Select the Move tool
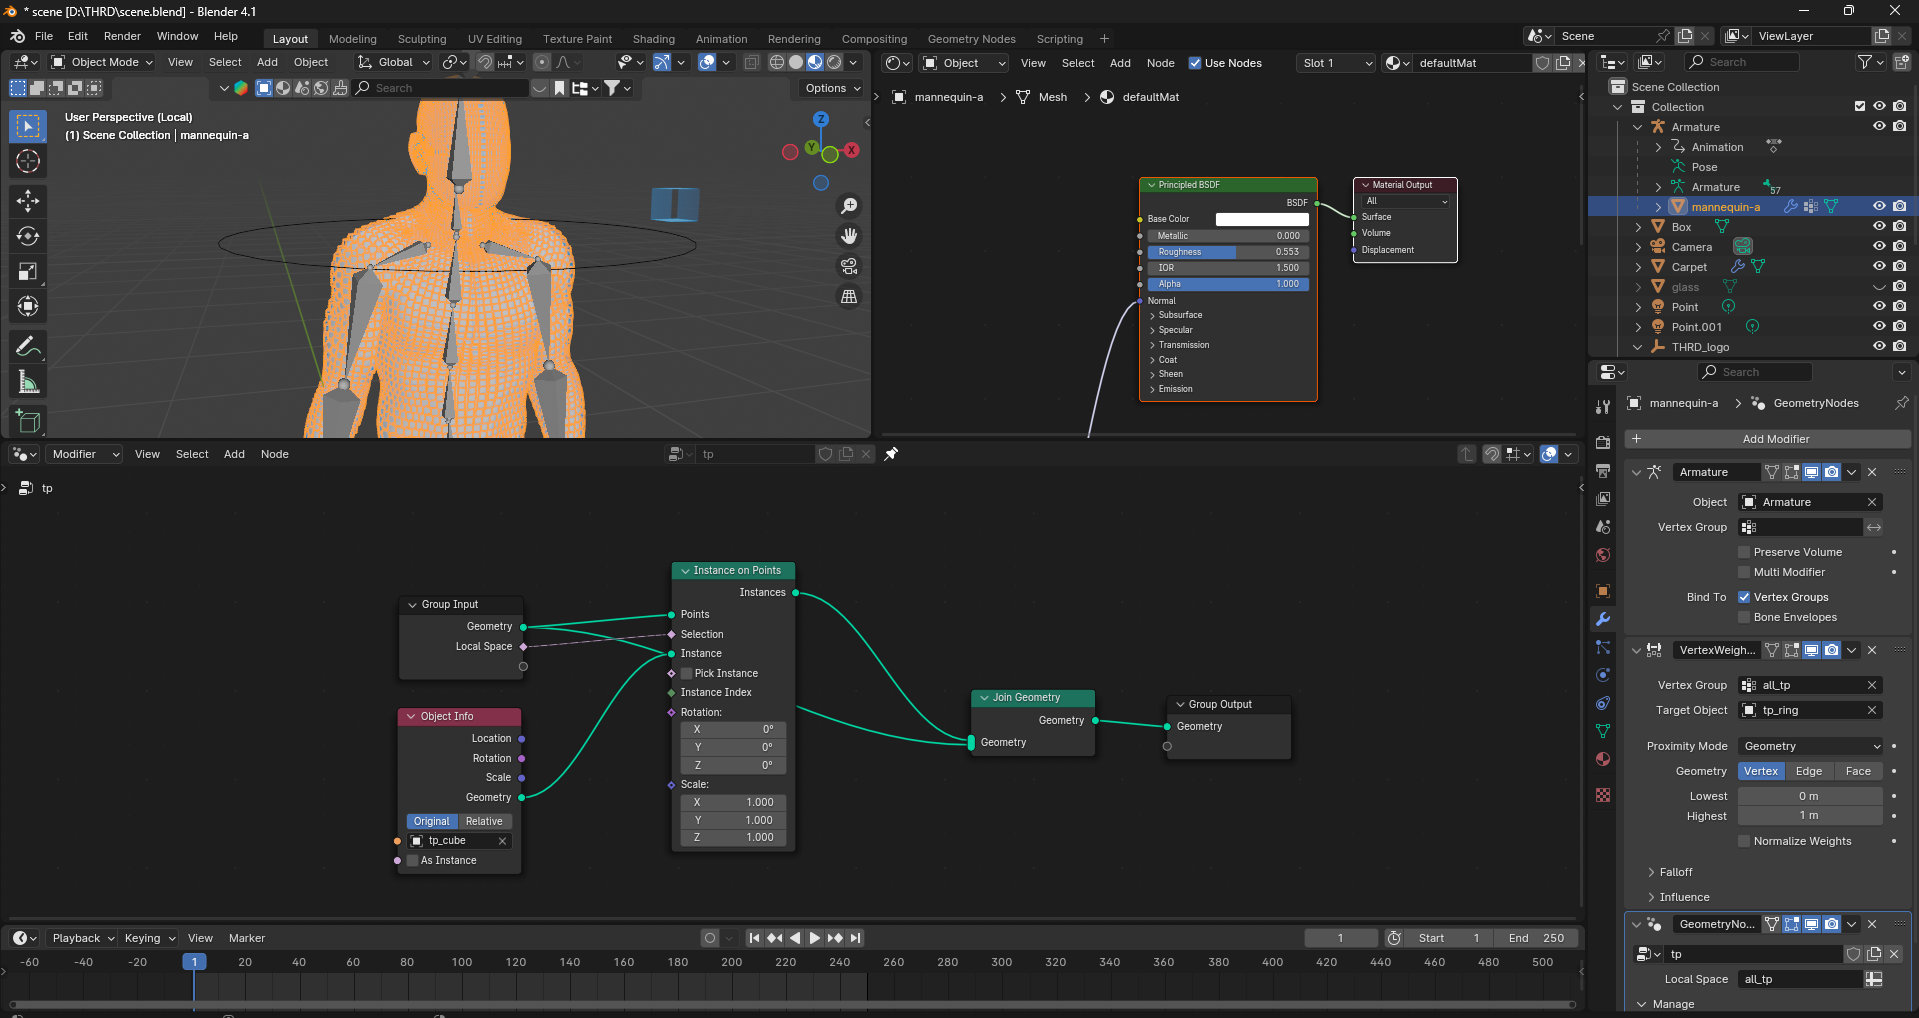 (28, 201)
